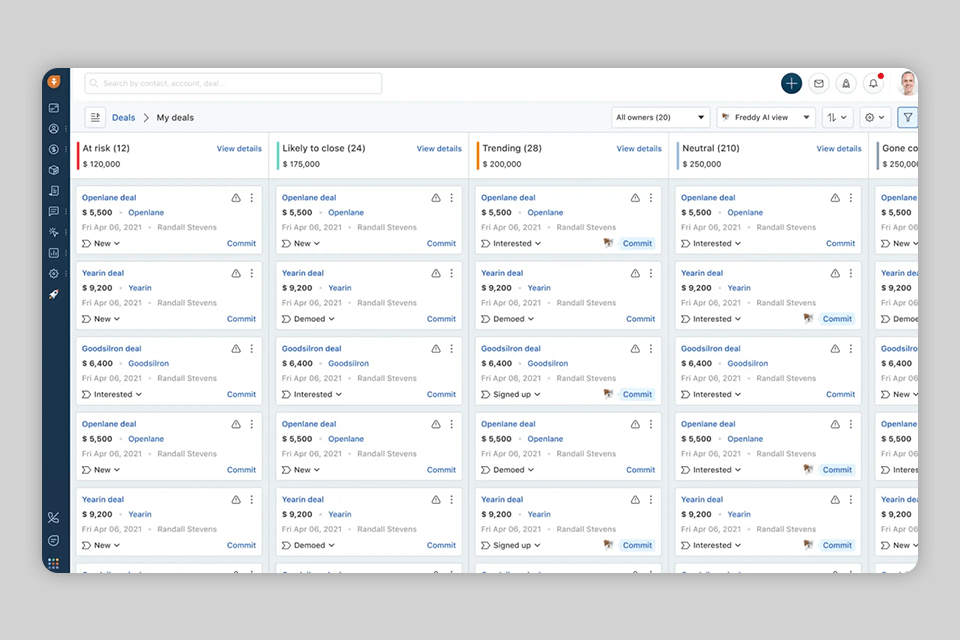Open the chat message icon at the sidebar bottom
960x640 pixels.
53,540
